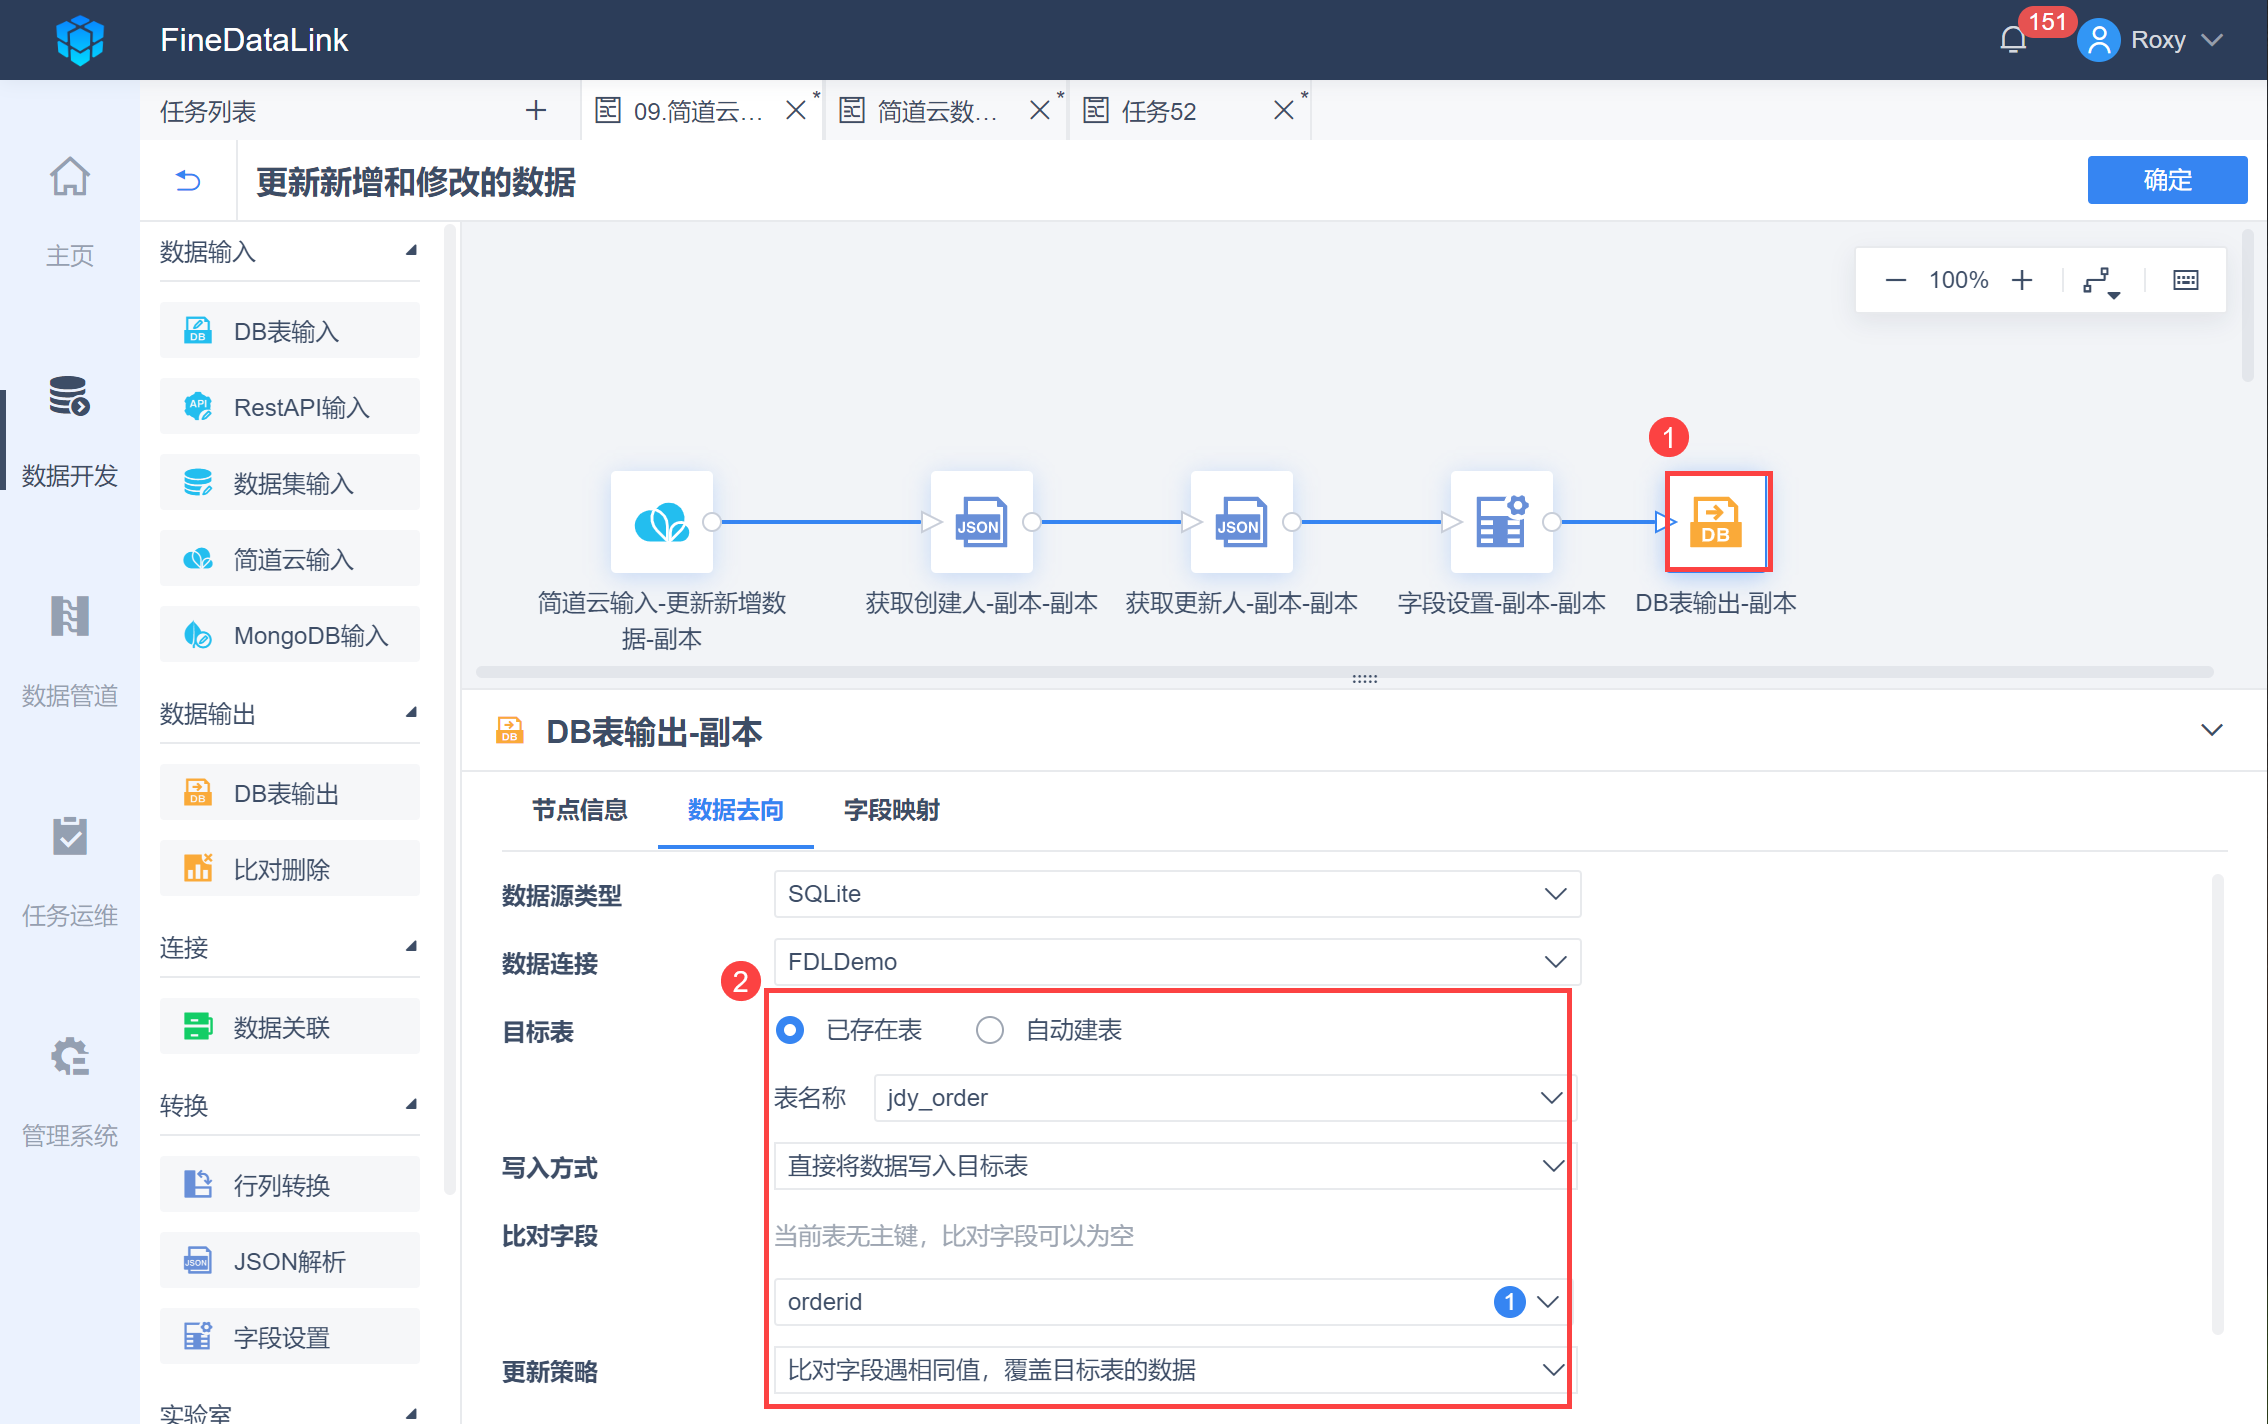
Task: Zoom out the canvas with minus
Action: coord(1895,280)
